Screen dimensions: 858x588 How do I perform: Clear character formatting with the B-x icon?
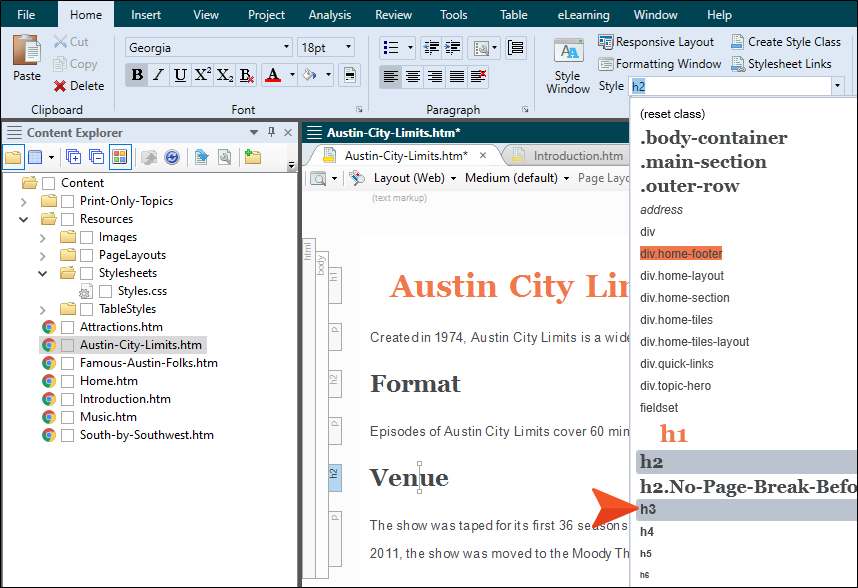pyautogui.click(x=246, y=75)
